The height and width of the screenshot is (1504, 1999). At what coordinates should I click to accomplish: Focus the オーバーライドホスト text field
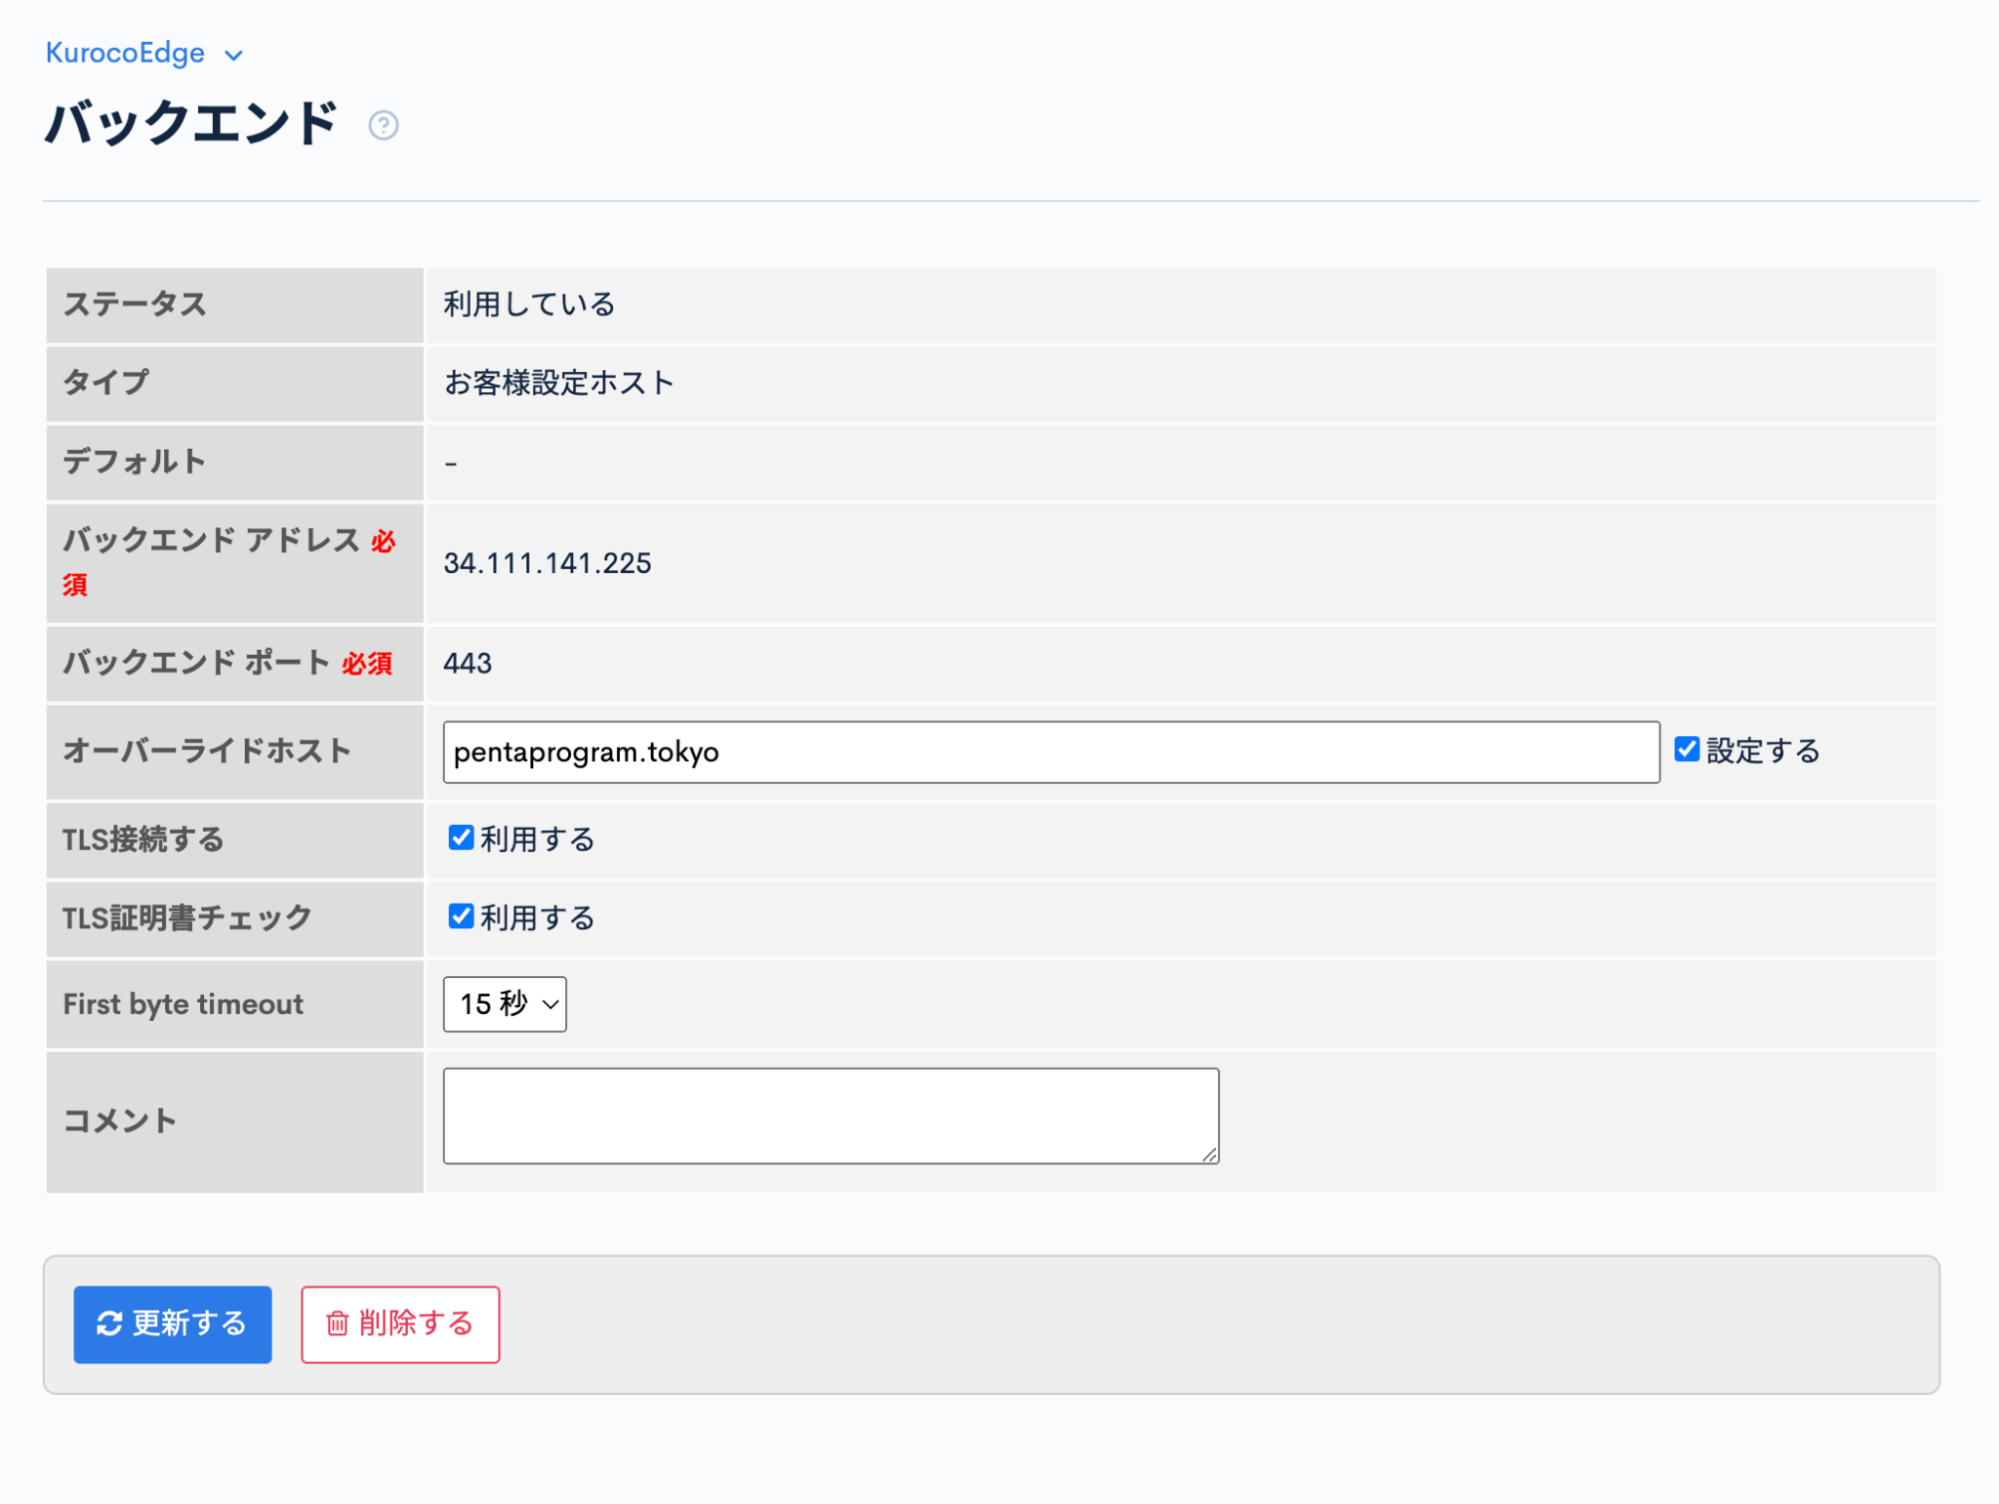click(1051, 752)
